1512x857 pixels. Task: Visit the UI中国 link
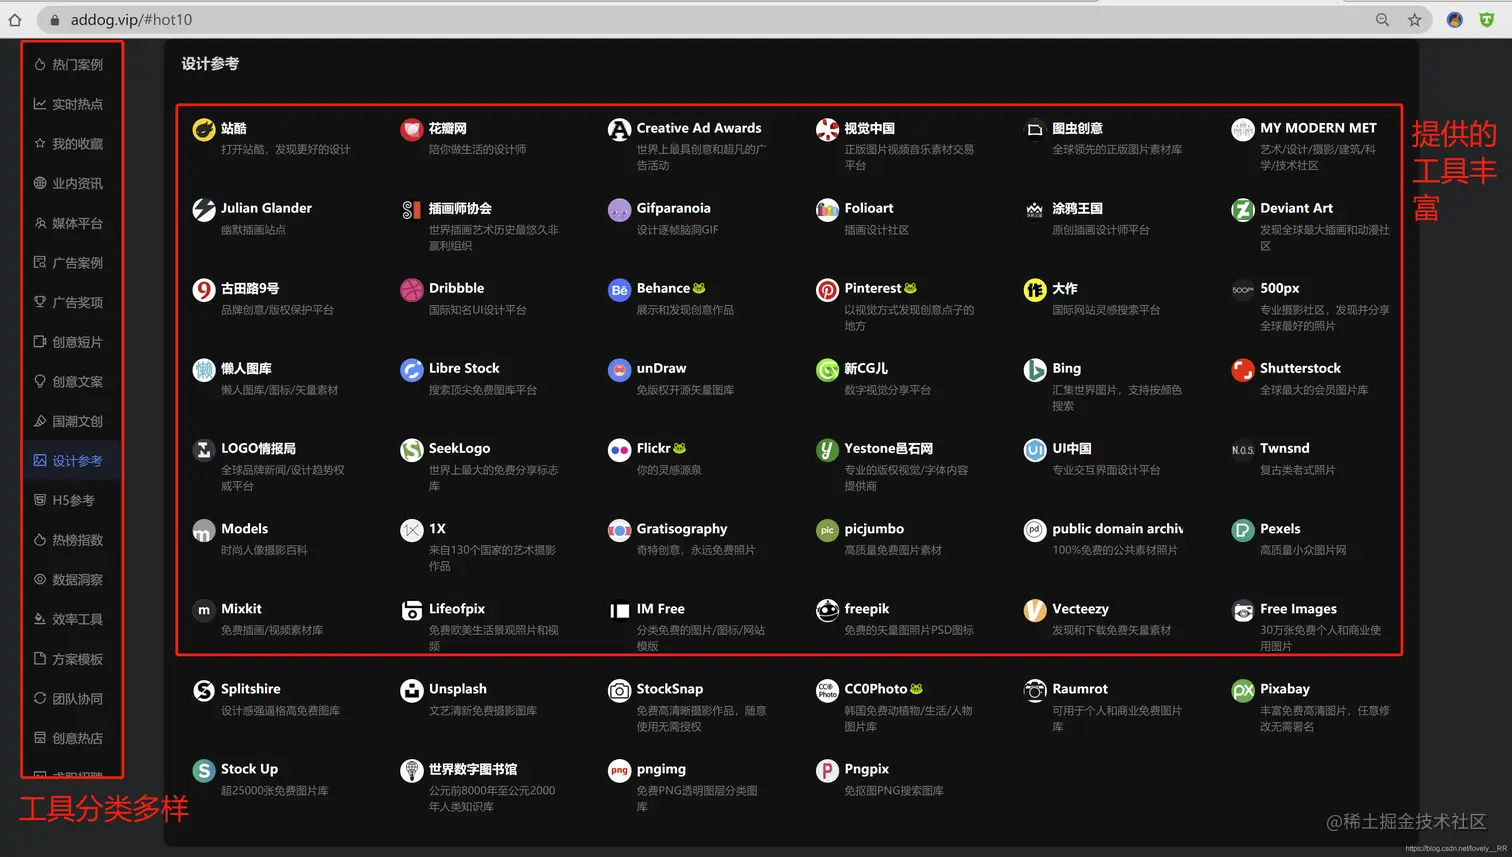(x=1072, y=448)
